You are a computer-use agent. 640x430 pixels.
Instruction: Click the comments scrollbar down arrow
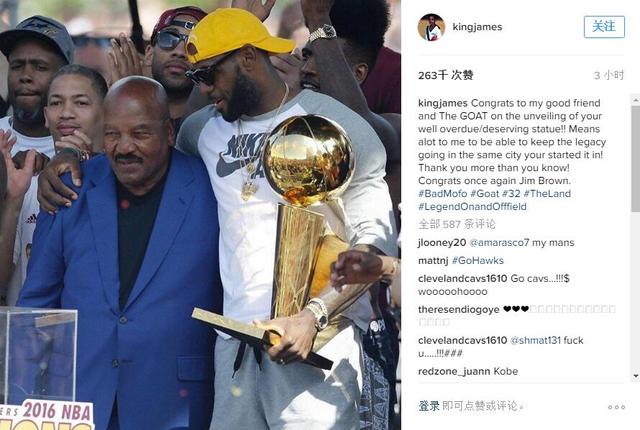(636, 376)
